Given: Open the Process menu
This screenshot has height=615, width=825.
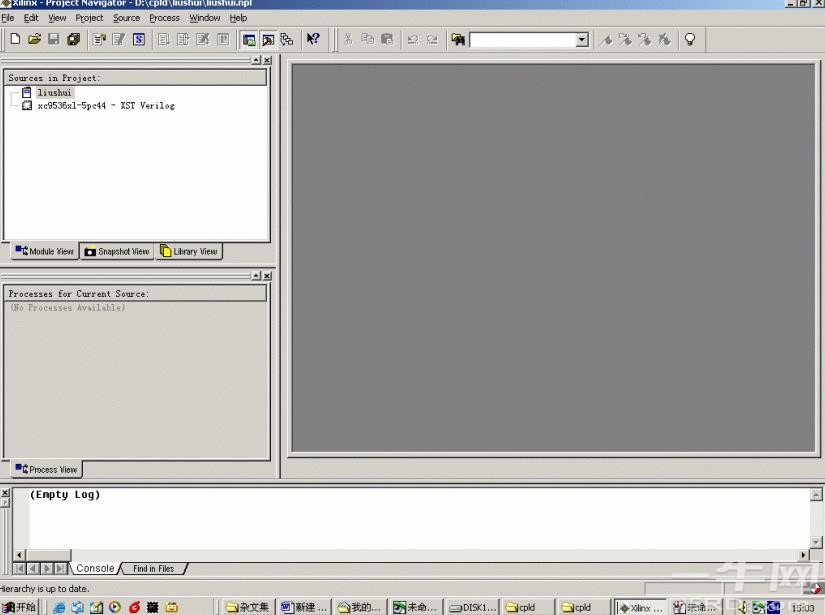Looking at the screenshot, I should (x=164, y=18).
